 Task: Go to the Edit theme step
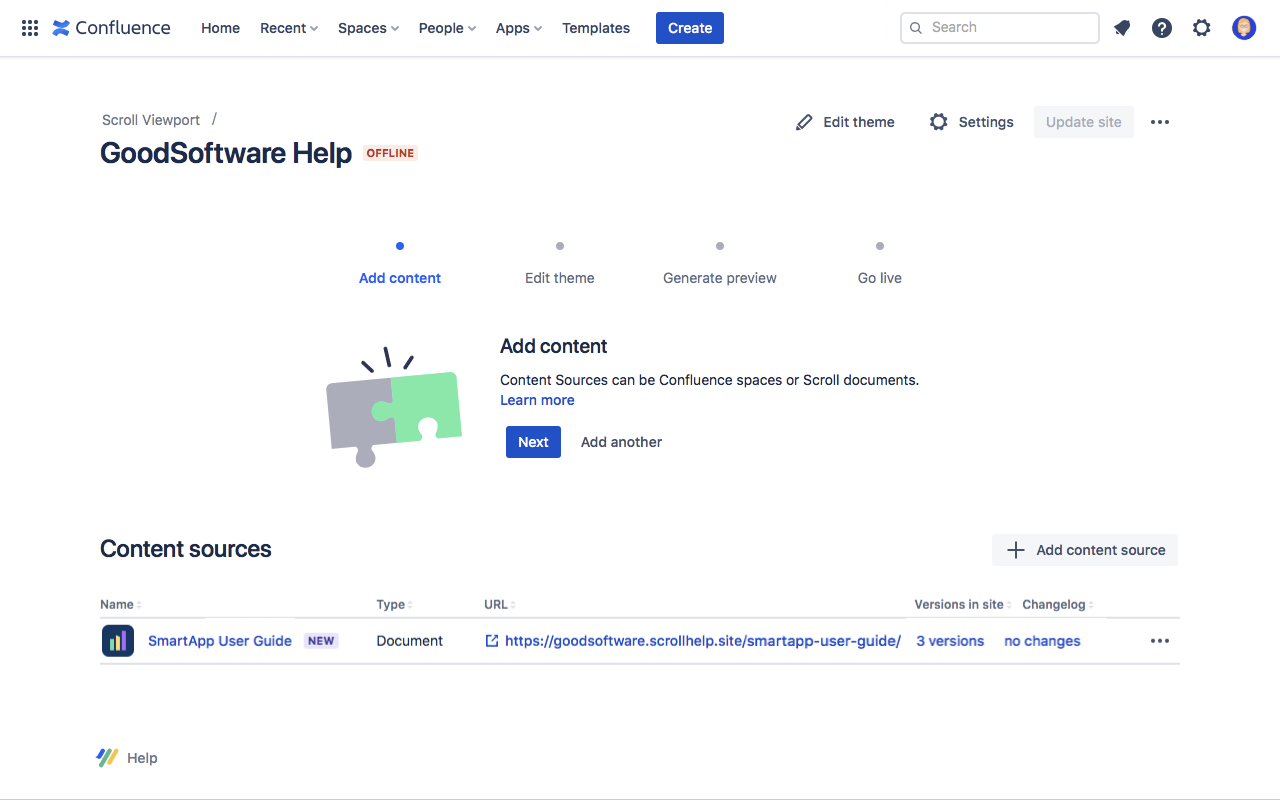pos(560,278)
